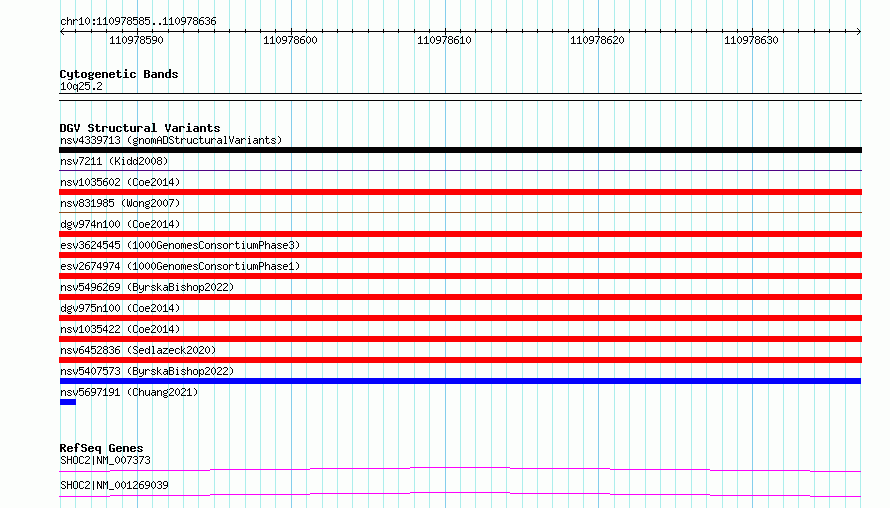Click the RefSeq Genes track title

[101, 448]
